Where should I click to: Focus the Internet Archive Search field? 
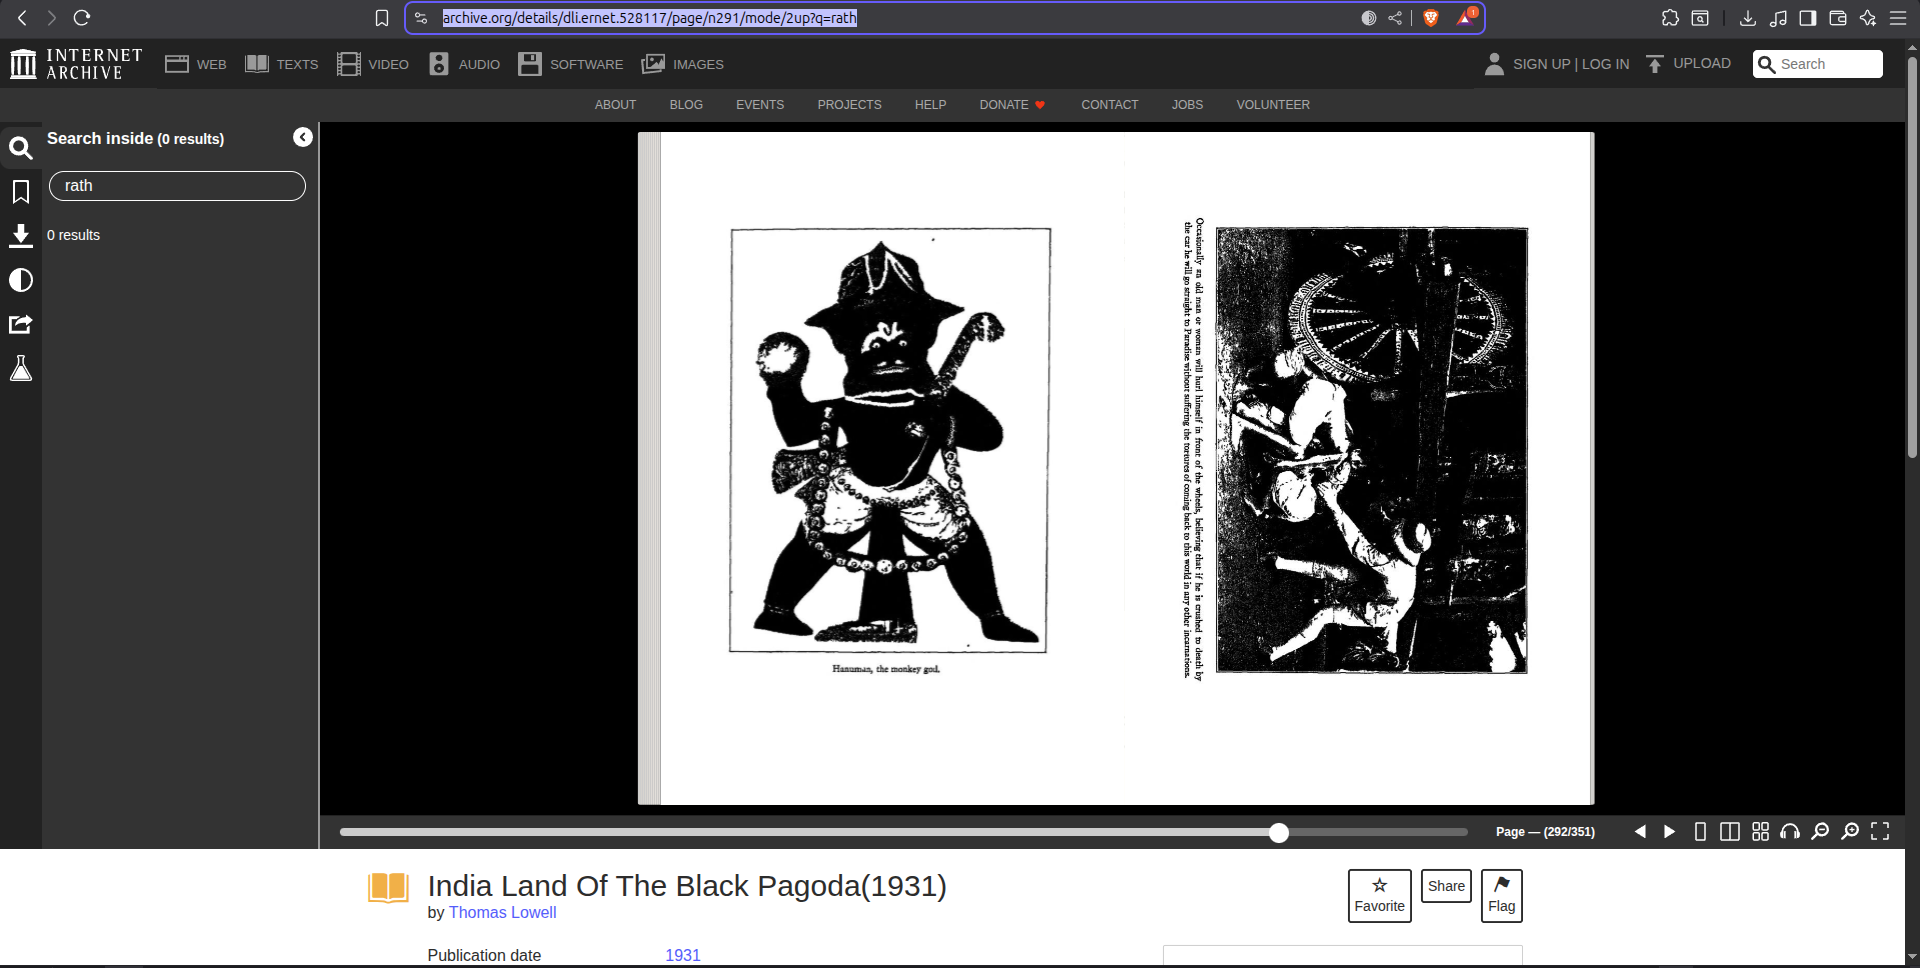pyautogui.click(x=1818, y=64)
